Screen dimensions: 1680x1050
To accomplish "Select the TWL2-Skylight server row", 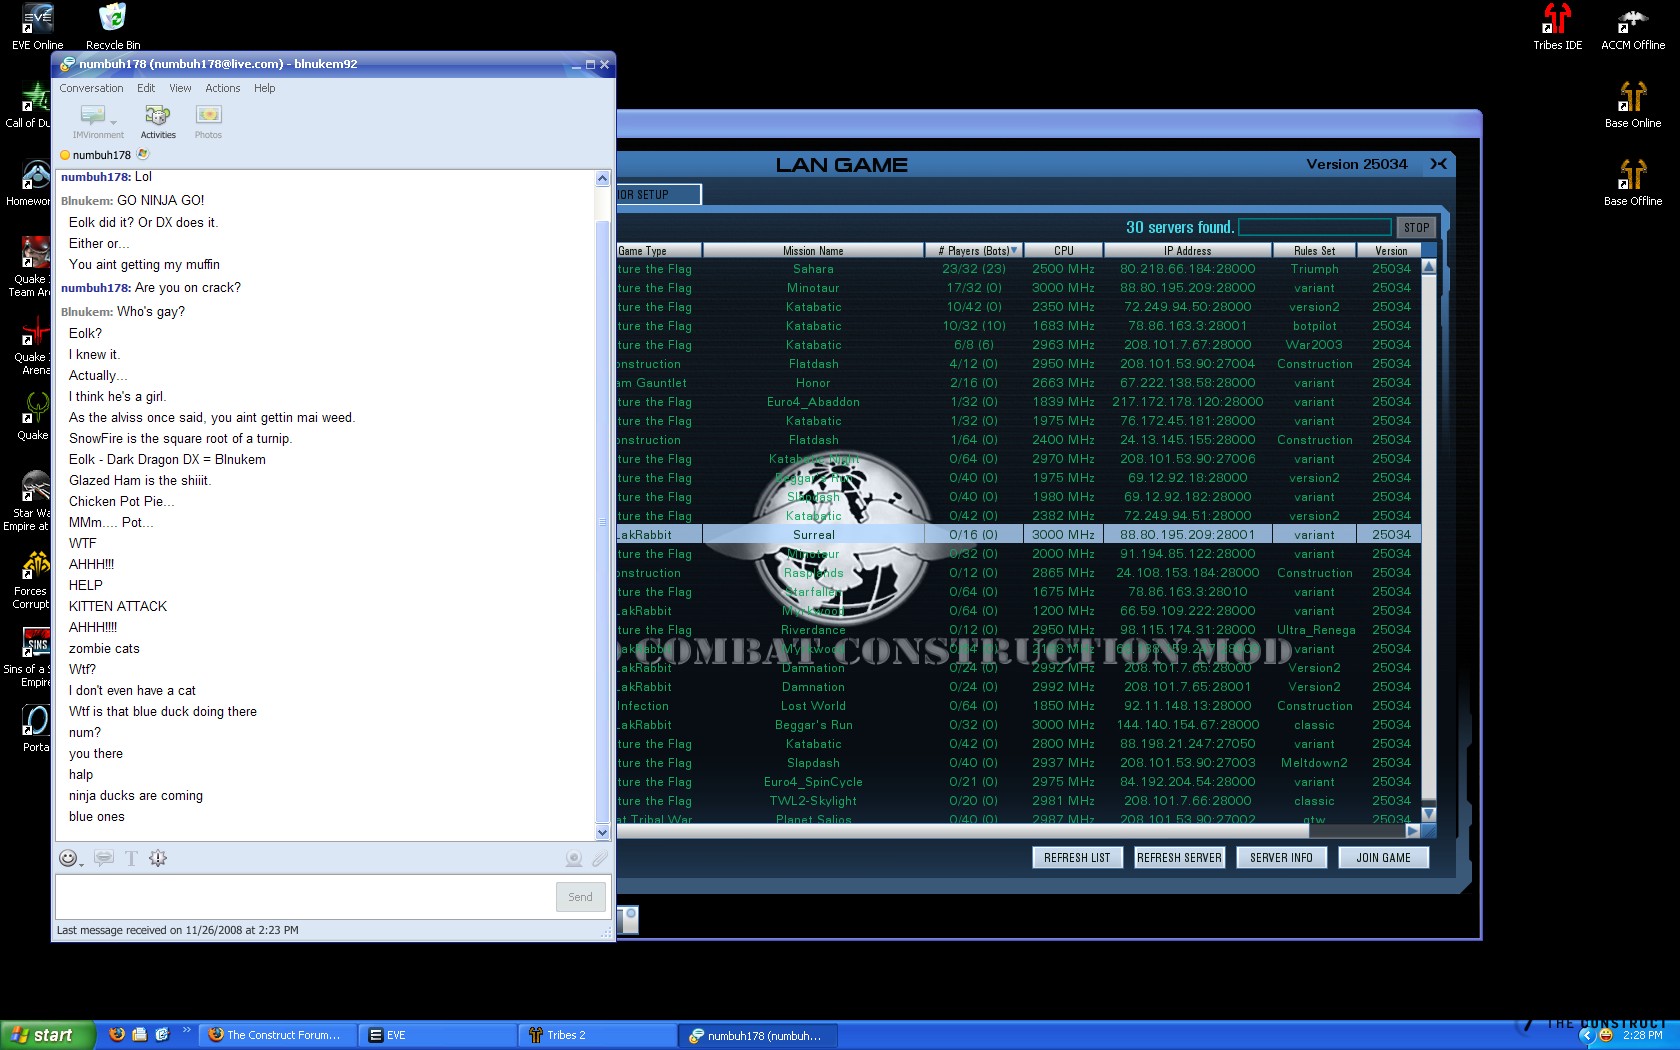I will click(1018, 801).
